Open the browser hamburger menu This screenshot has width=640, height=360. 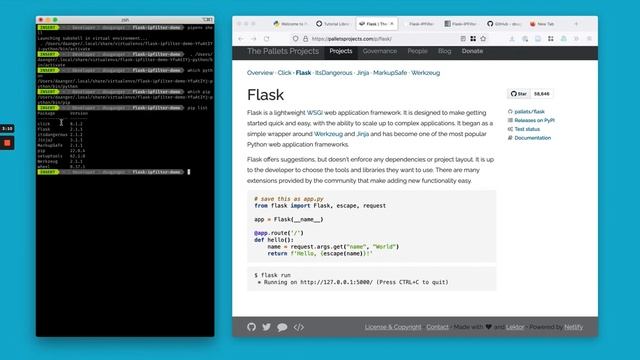coord(589,39)
